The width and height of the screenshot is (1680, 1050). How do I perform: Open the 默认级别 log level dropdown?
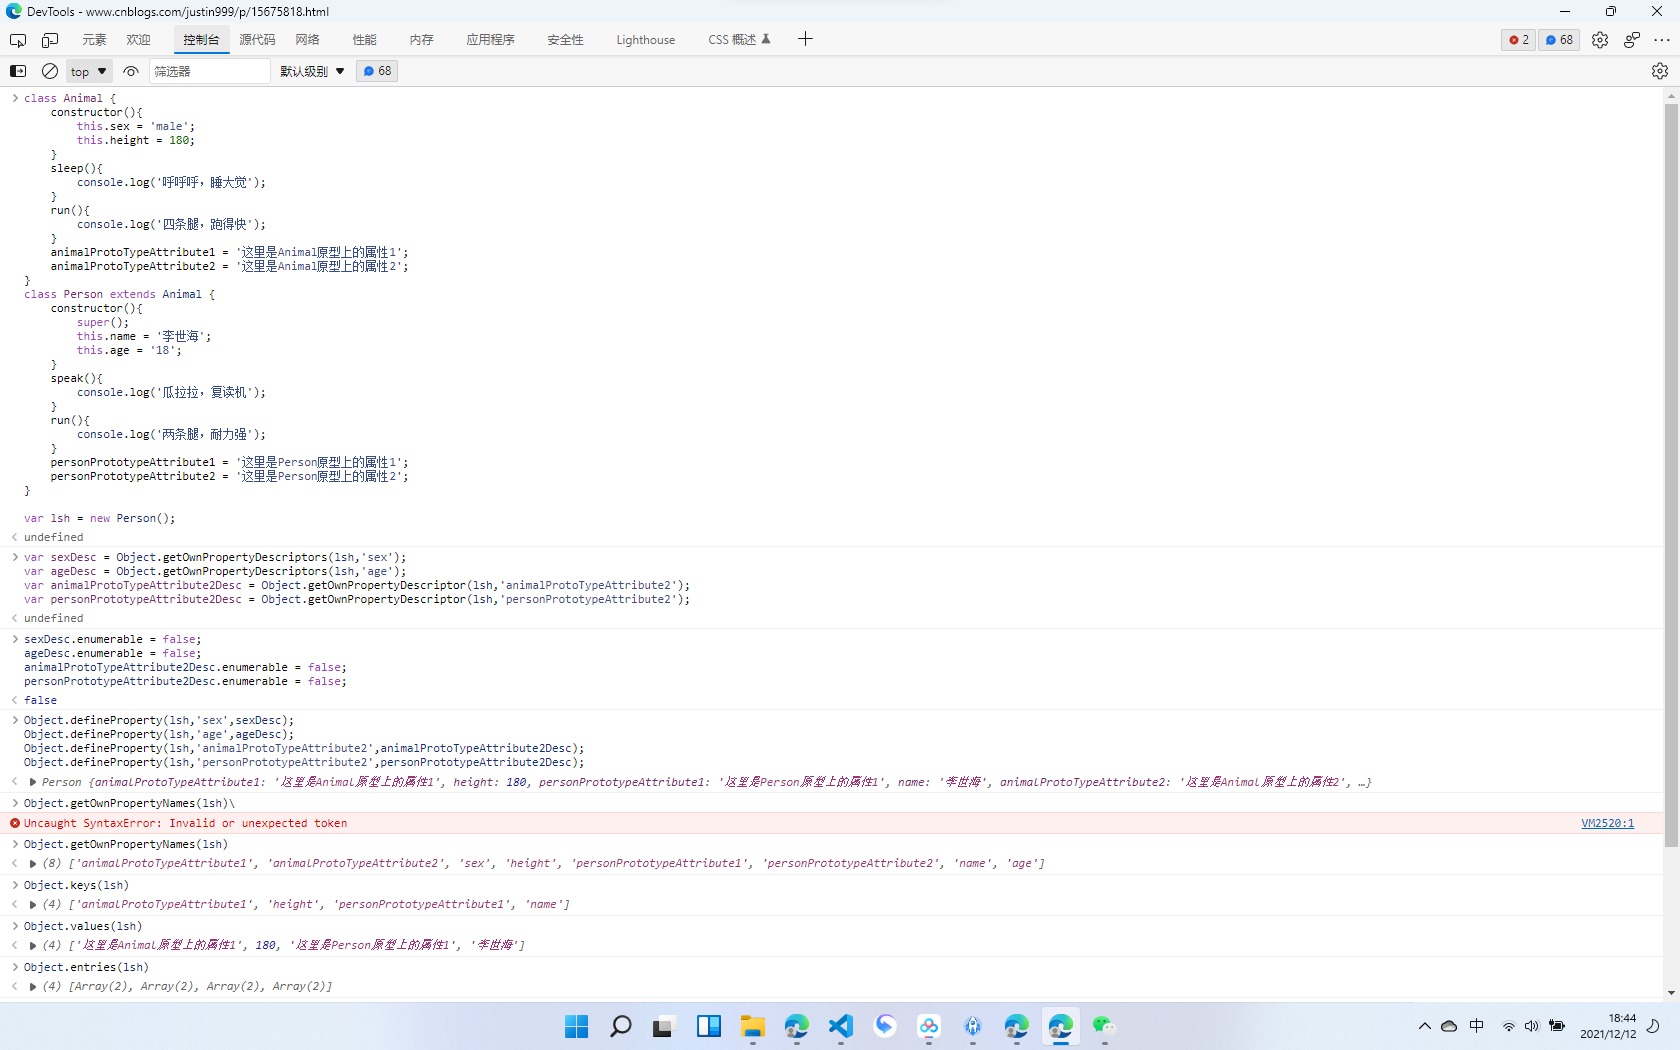(x=312, y=71)
